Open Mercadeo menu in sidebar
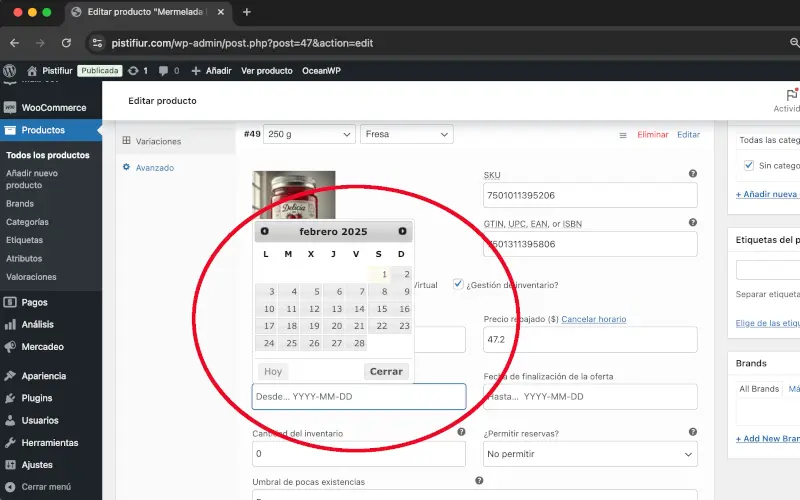Viewport: 800px width, 500px height. (51, 347)
